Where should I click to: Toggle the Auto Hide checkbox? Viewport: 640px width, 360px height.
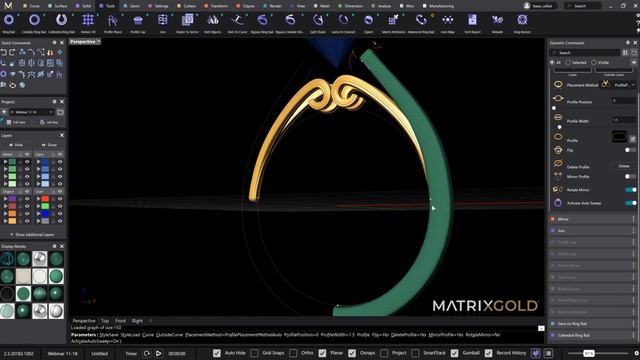tap(217, 353)
